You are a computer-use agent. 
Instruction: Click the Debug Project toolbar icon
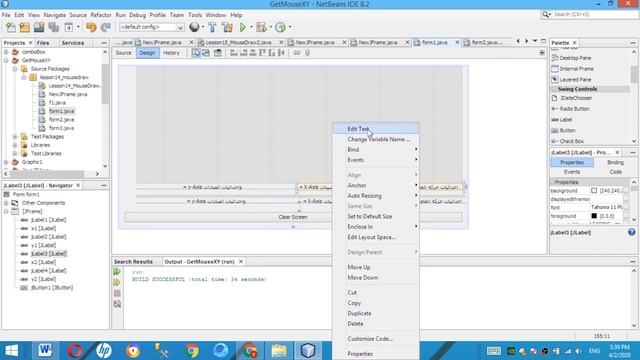tap(261, 27)
